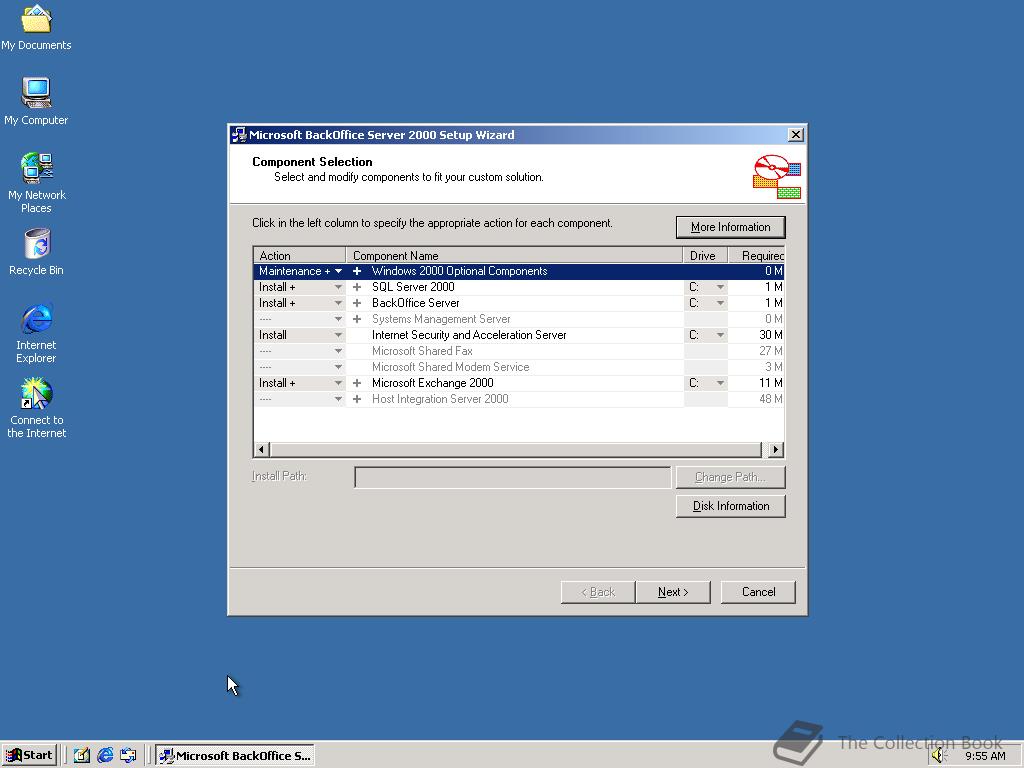Image resolution: width=1024 pixels, height=768 pixels.
Task: Click the Required column header
Action: point(756,255)
